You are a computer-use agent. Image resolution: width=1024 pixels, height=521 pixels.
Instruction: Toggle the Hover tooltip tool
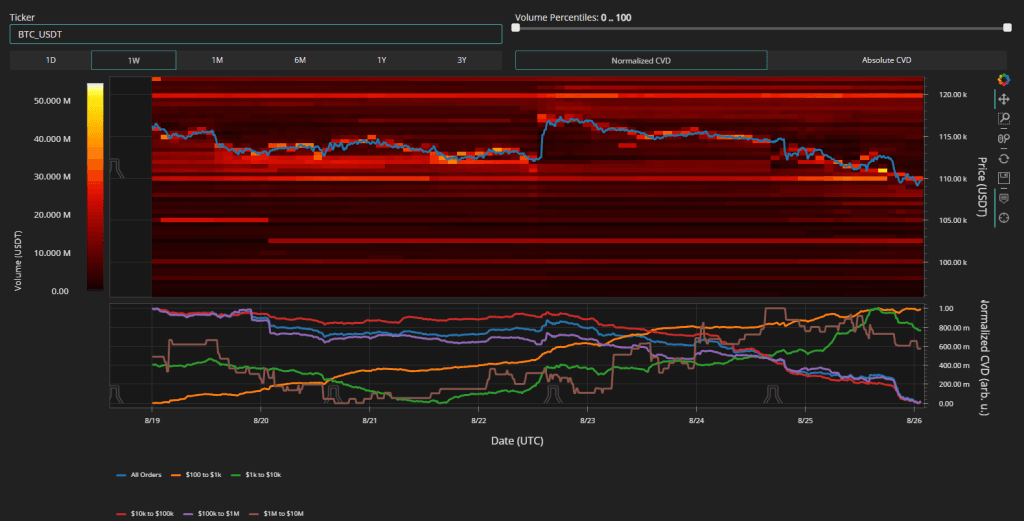pyautogui.click(x=1004, y=198)
